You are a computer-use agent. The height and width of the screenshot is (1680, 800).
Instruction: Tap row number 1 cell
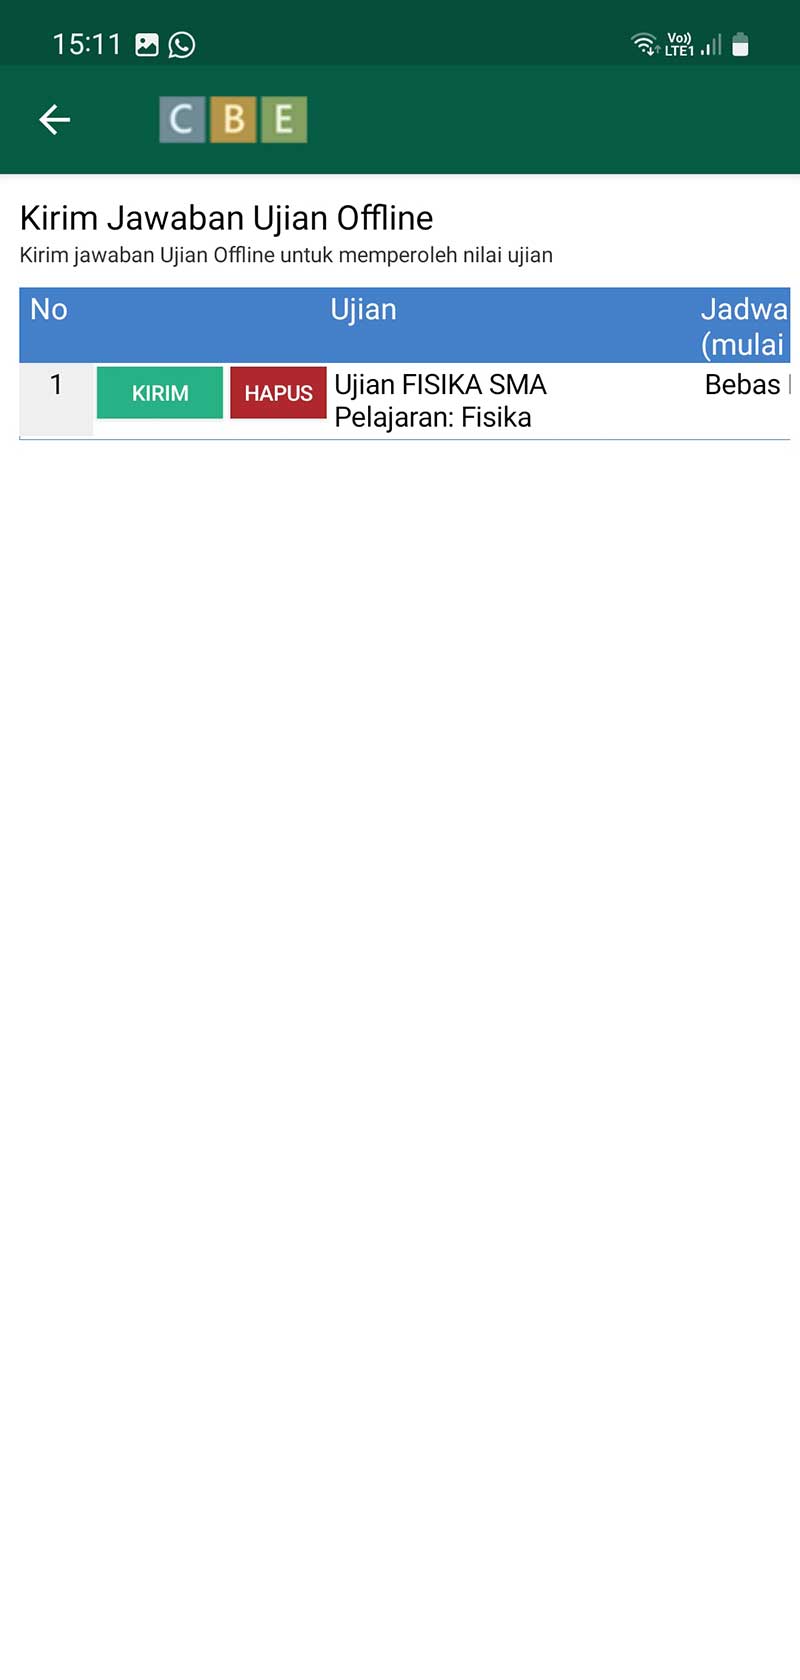pos(56,399)
